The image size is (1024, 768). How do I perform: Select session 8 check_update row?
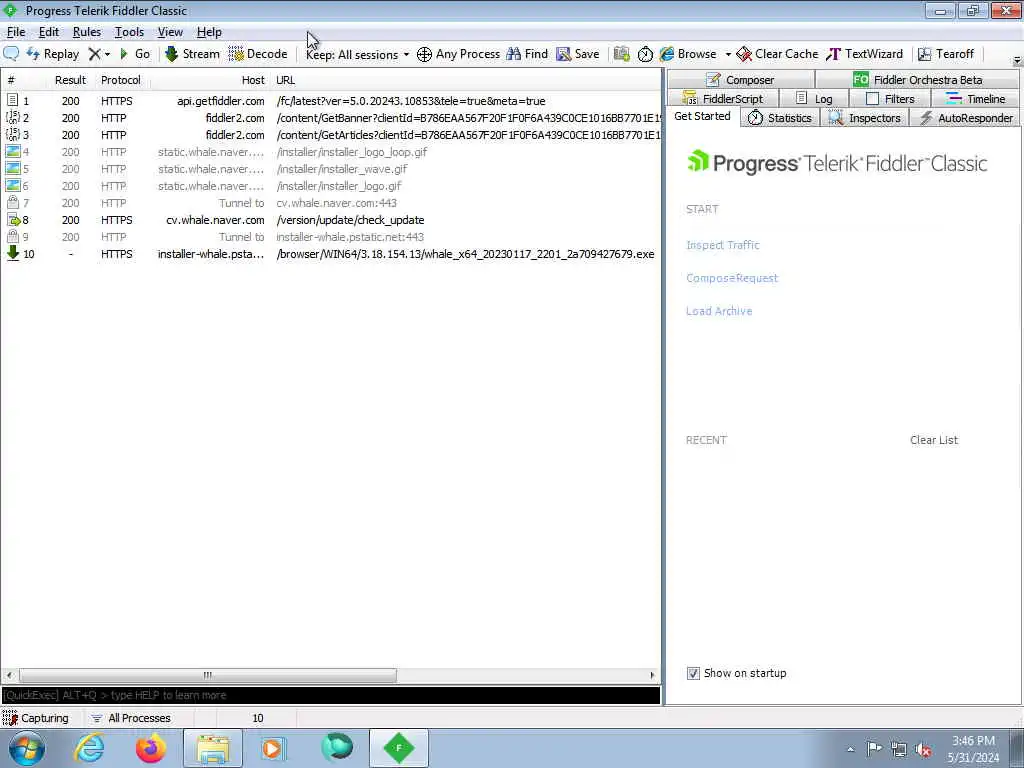(x=330, y=220)
